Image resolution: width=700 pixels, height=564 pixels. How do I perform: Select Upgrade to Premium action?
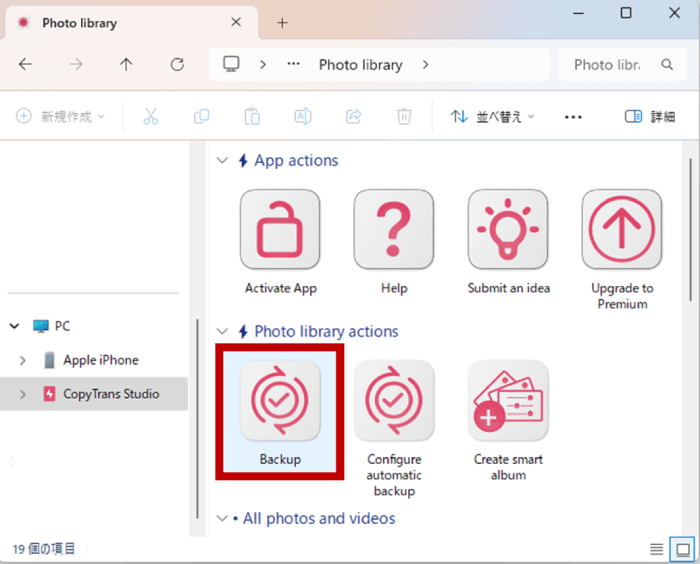[x=622, y=250]
